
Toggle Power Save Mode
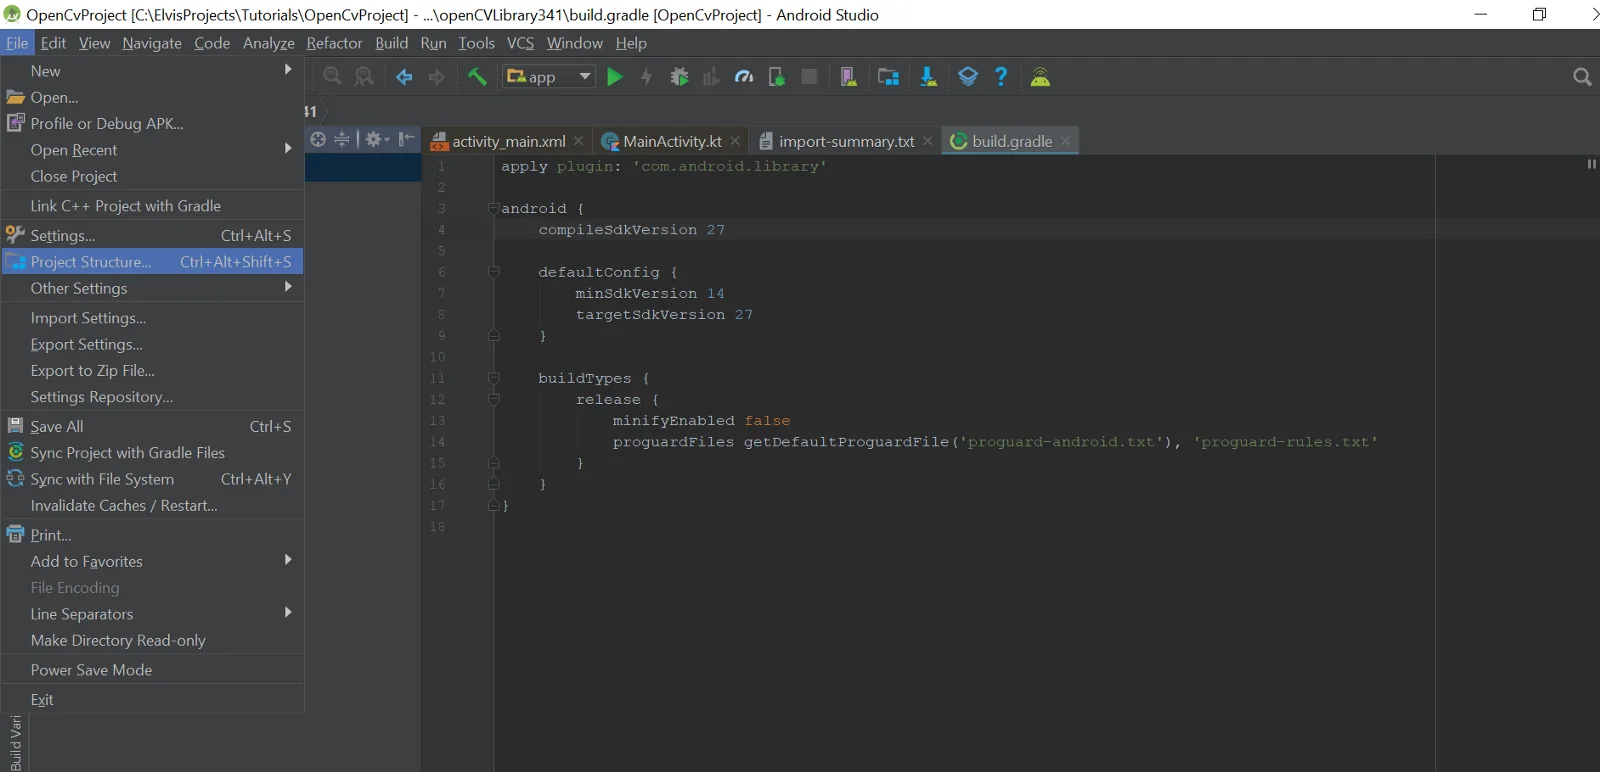pyautogui.click(x=152, y=670)
